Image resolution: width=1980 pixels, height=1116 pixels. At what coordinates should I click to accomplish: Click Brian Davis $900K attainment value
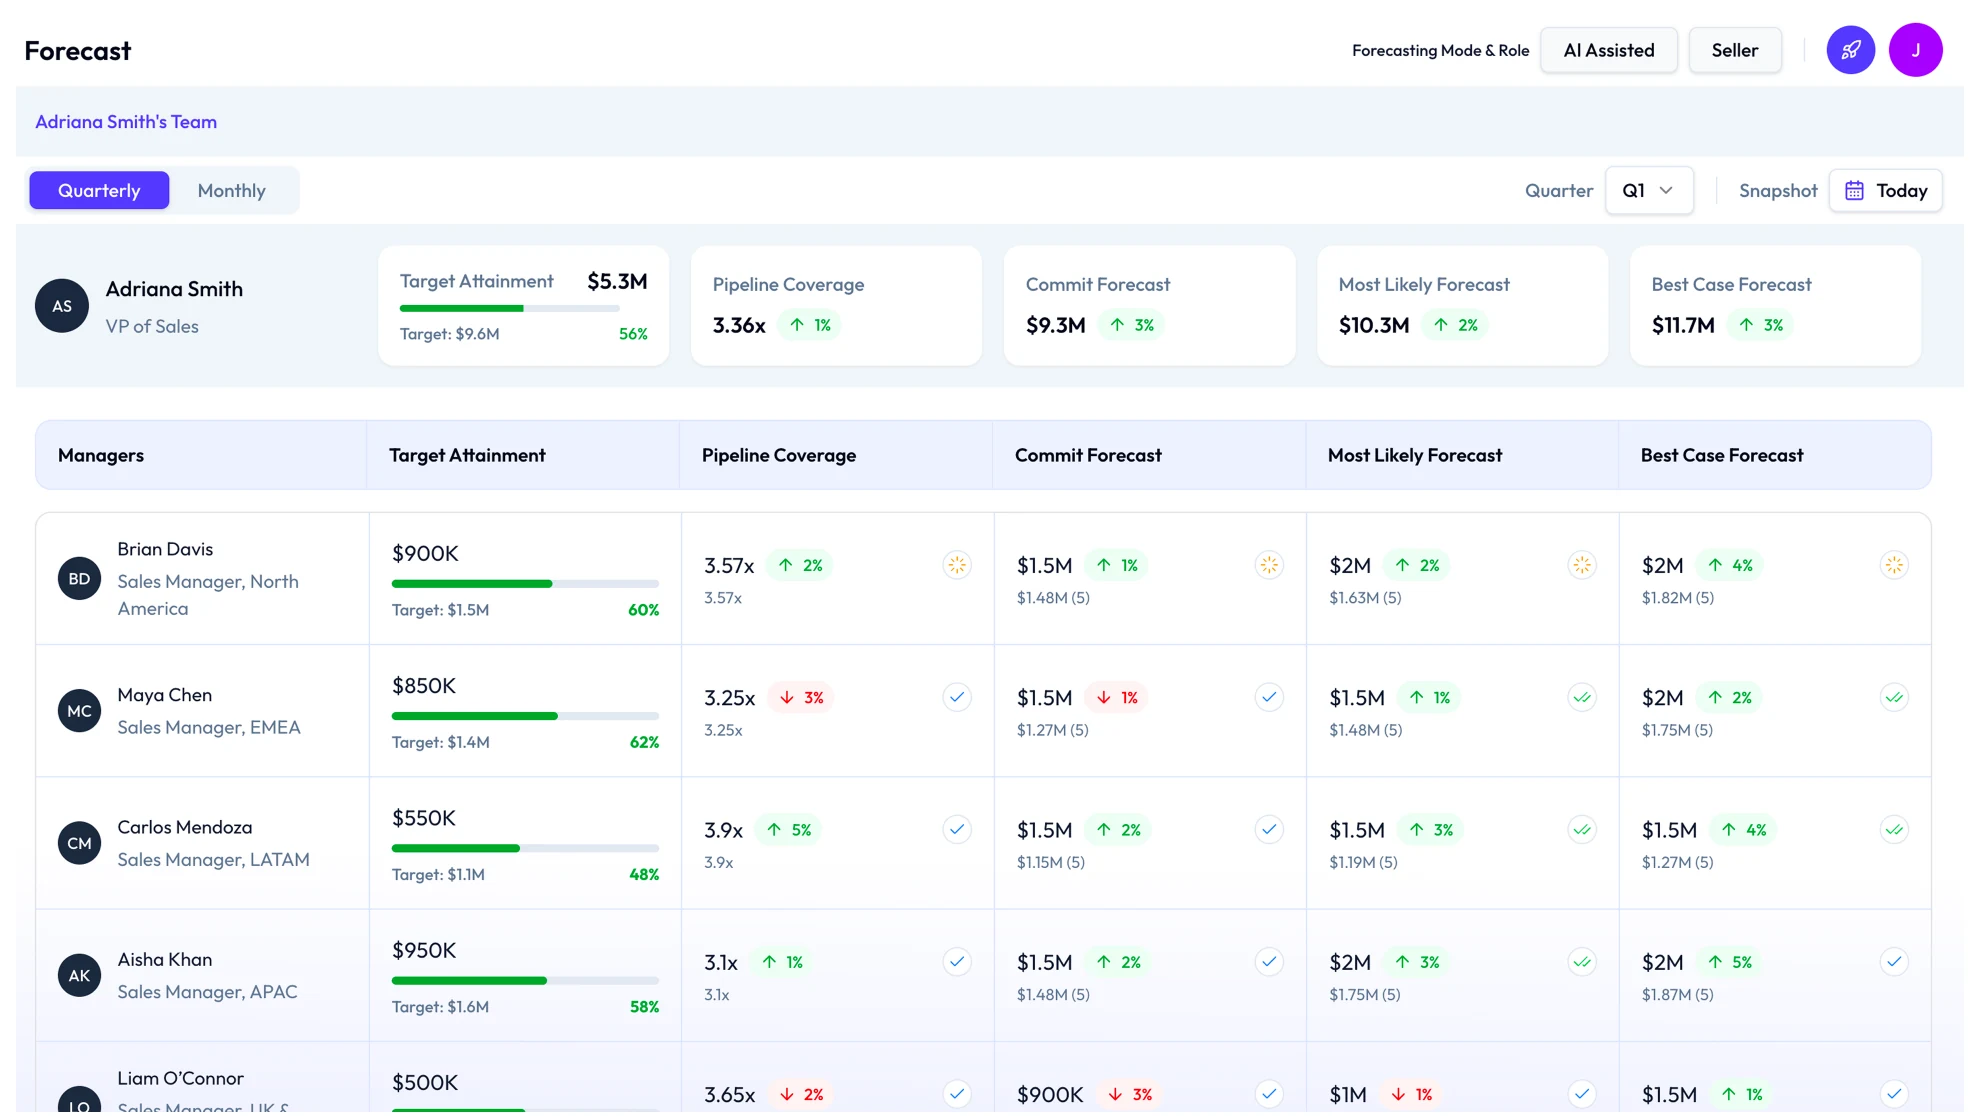[x=425, y=553]
